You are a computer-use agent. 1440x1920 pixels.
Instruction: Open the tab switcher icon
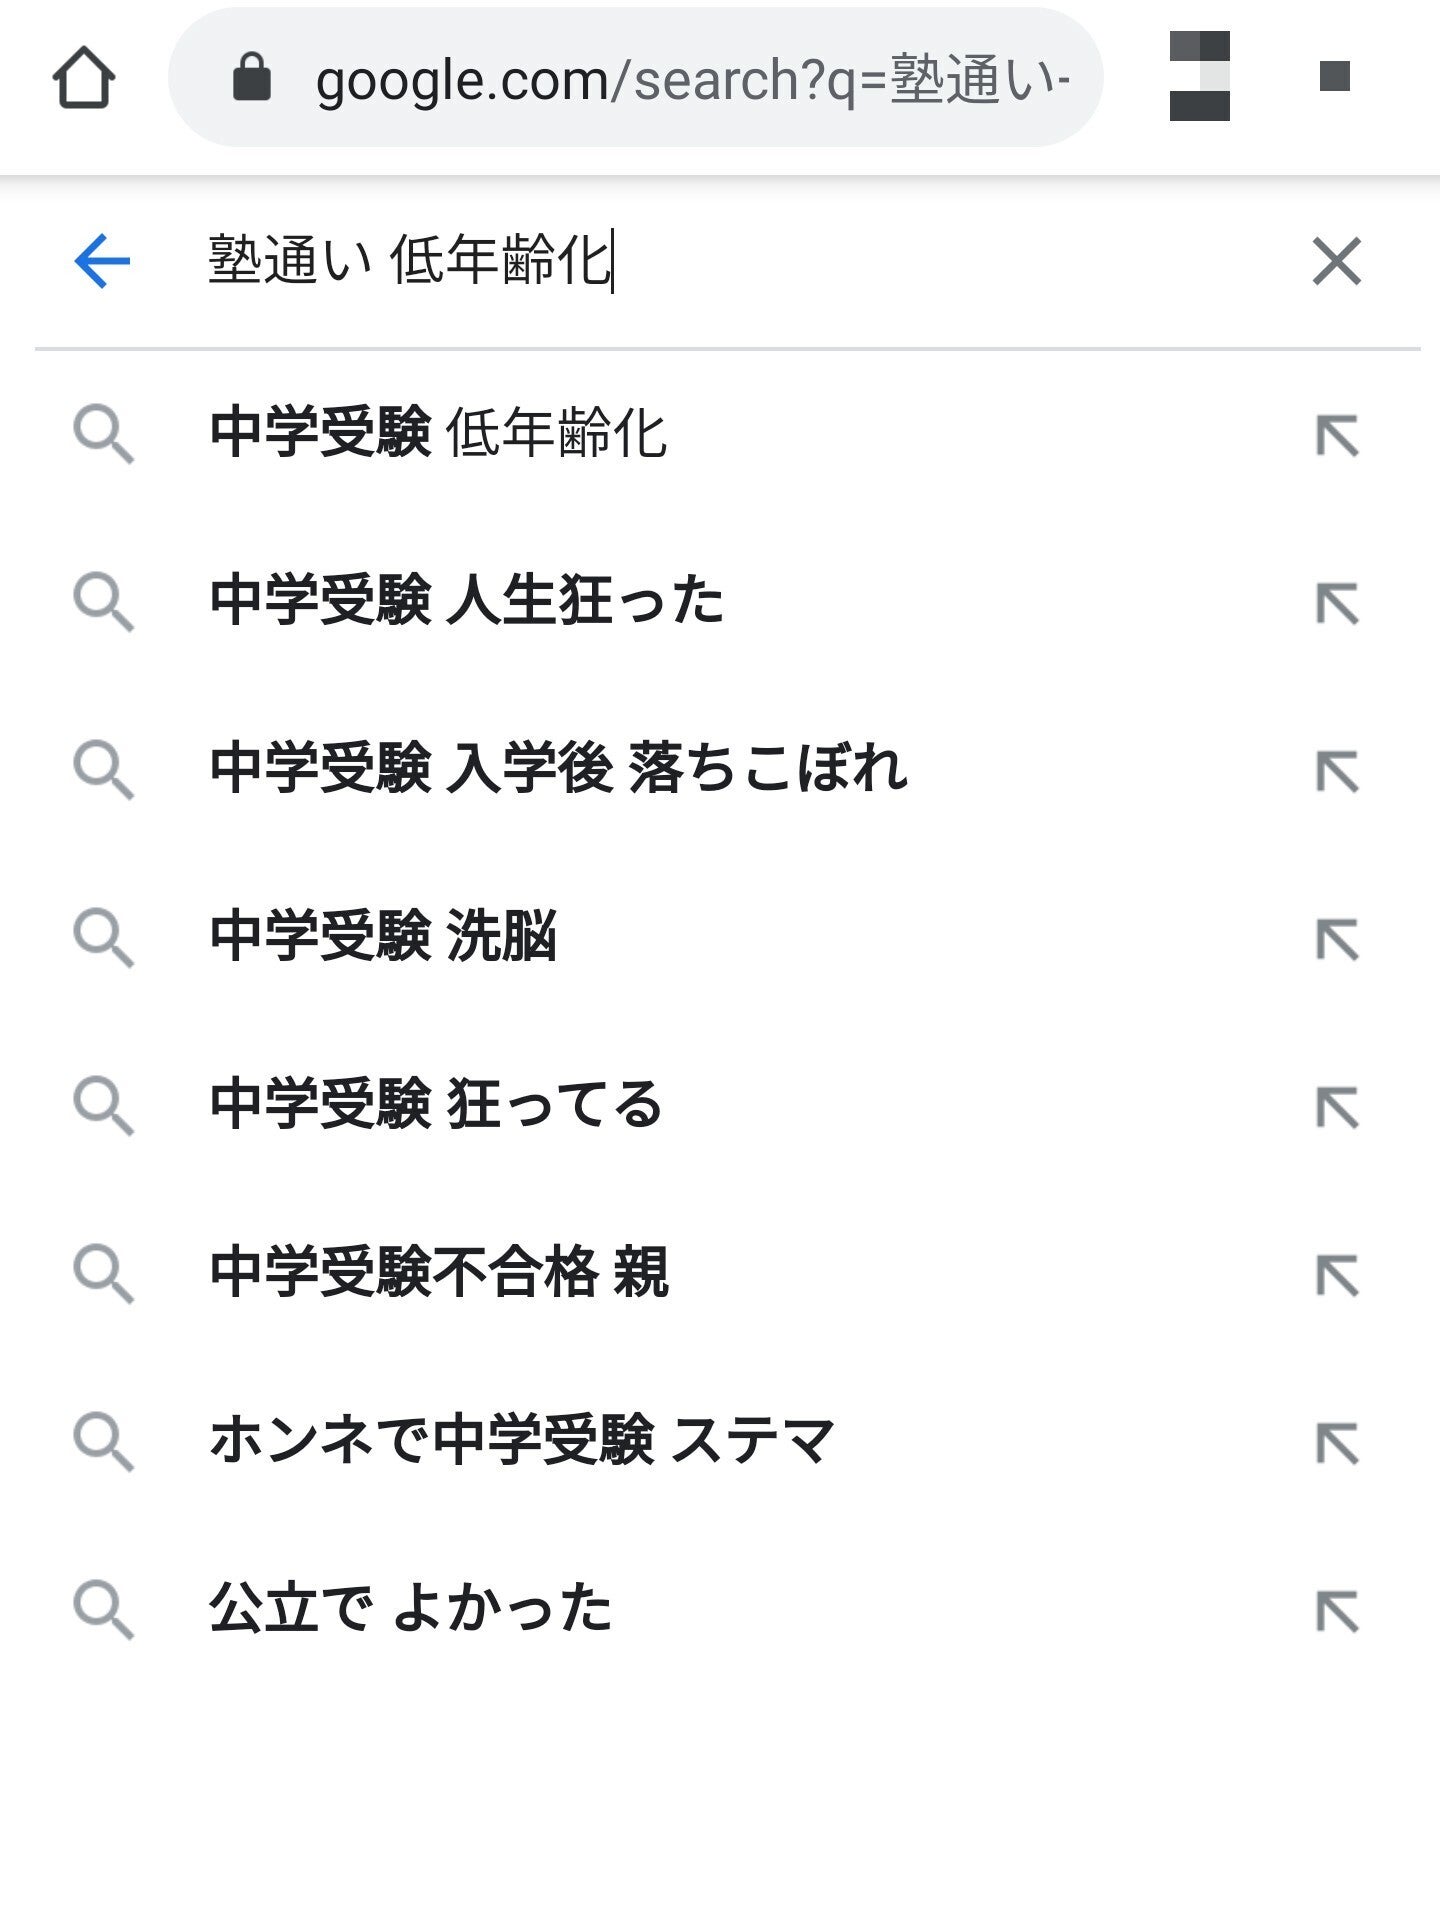click(1199, 76)
